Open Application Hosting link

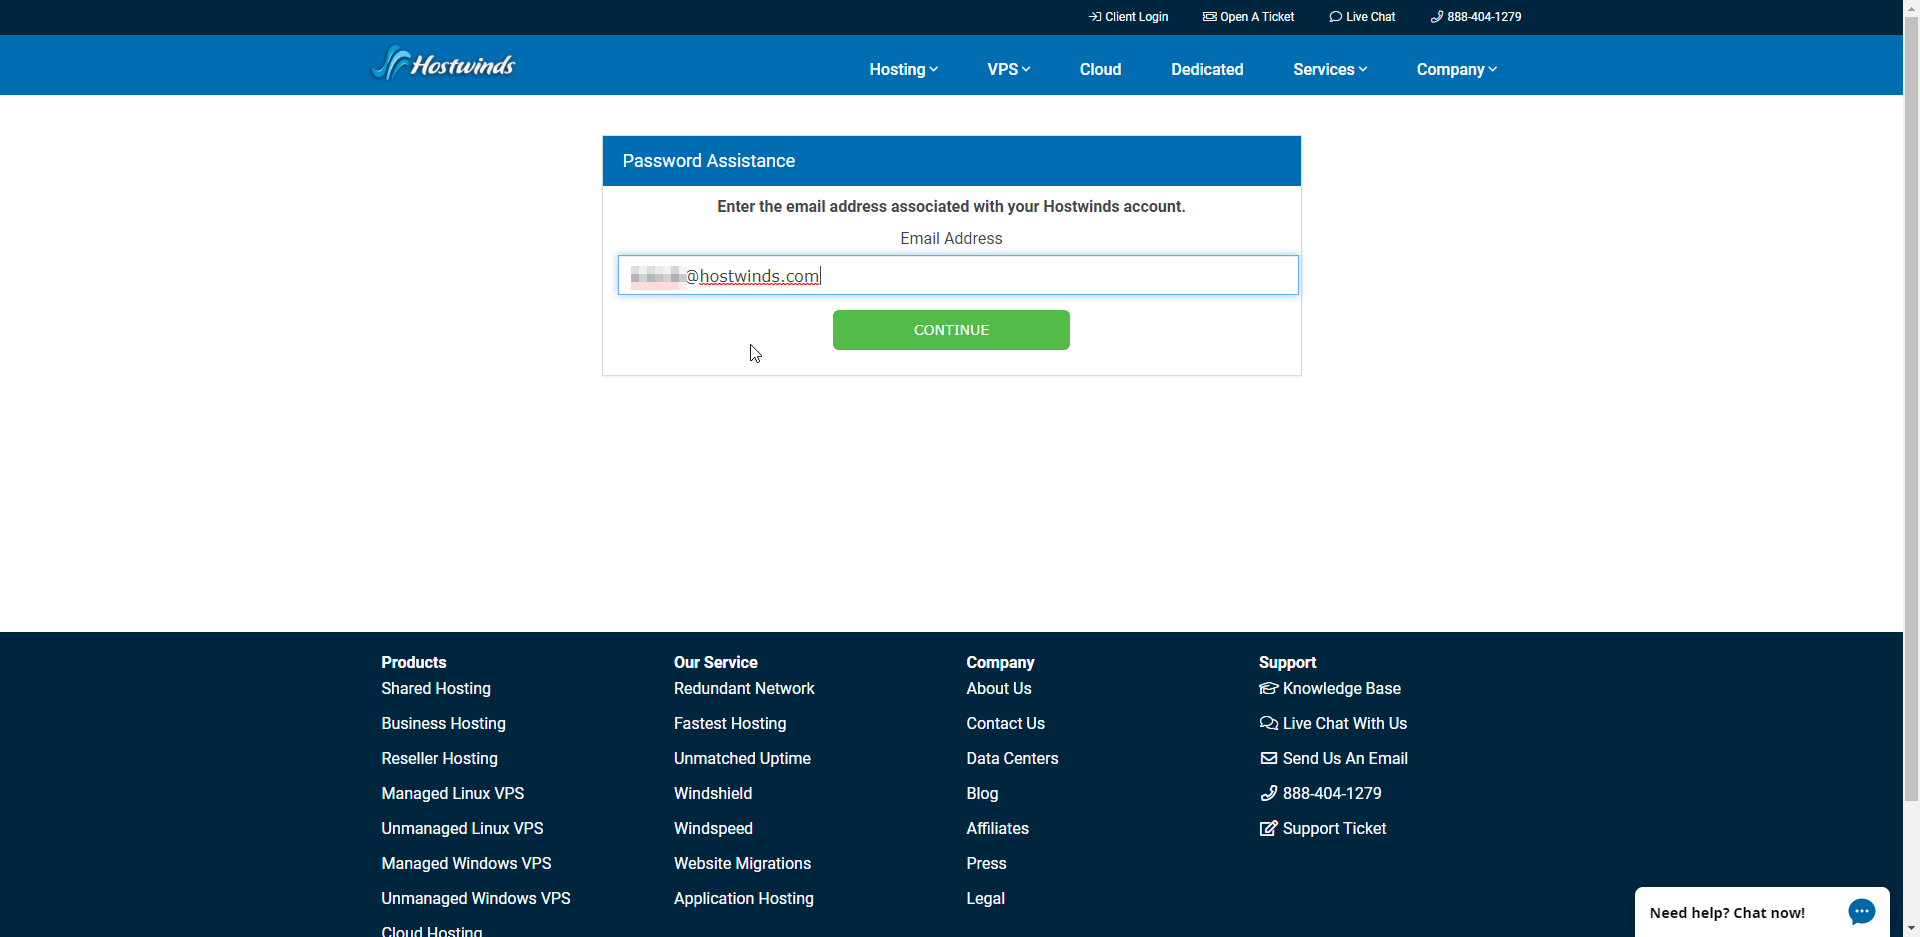click(x=744, y=898)
